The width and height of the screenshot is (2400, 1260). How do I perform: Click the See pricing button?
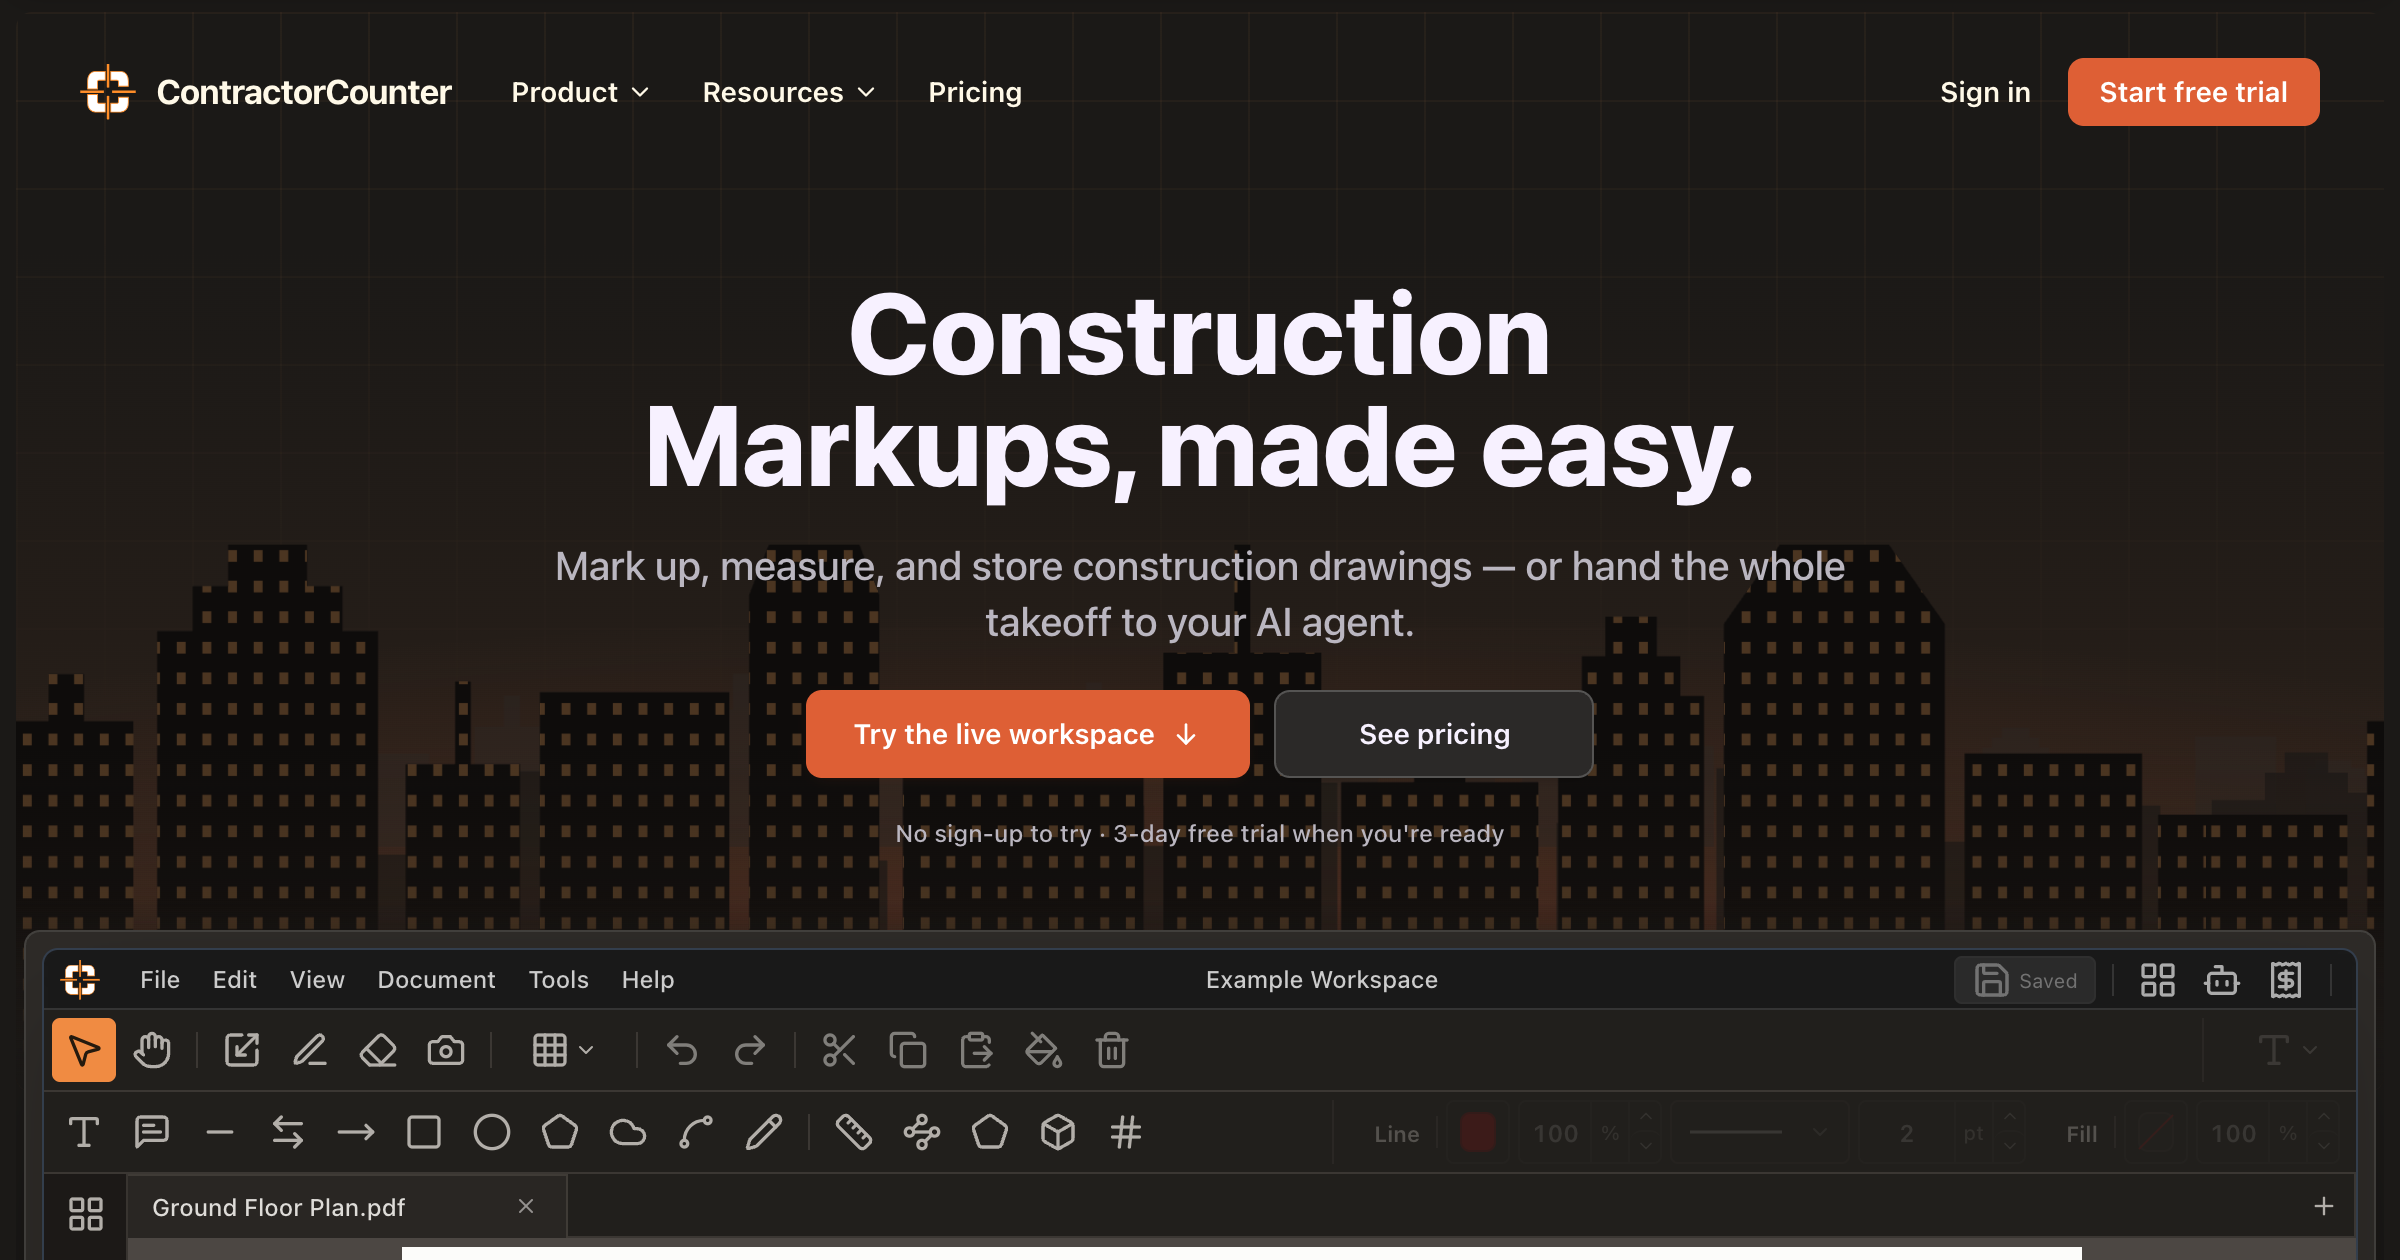tap(1434, 734)
